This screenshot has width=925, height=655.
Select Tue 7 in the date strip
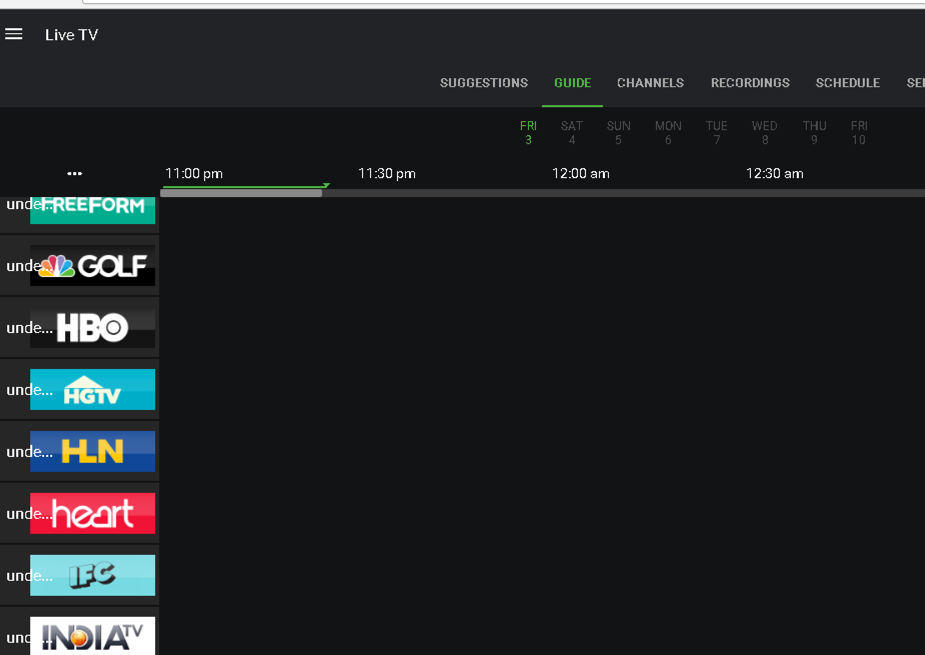[x=716, y=133]
